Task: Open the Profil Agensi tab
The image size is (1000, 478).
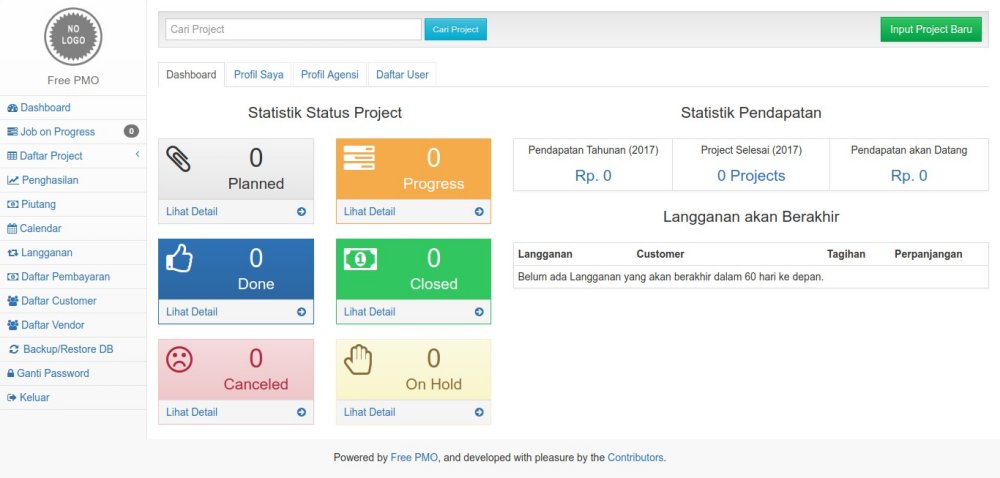Action: click(329, 75)
